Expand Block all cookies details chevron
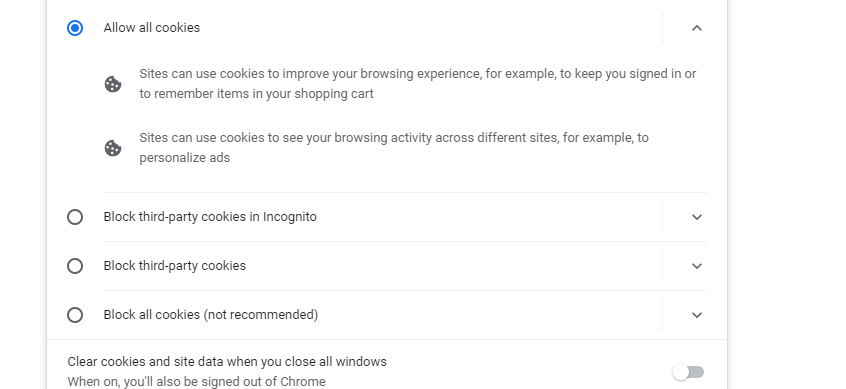The width and height of the screenshot is (846, 389). 697,315
